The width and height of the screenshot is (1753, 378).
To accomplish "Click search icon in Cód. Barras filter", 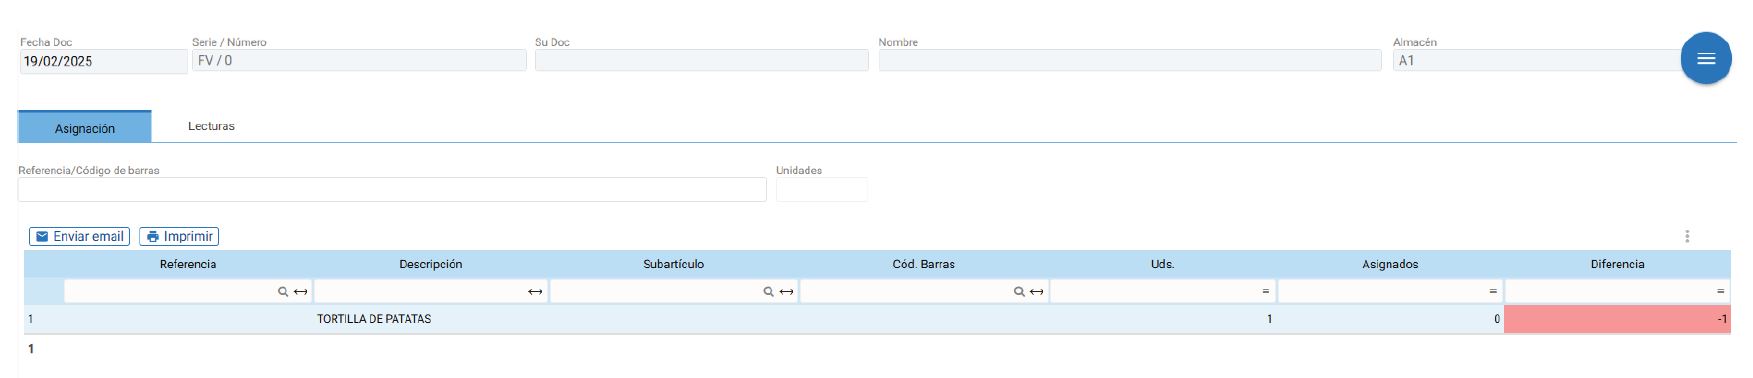I will click(x=1019, y=292).
